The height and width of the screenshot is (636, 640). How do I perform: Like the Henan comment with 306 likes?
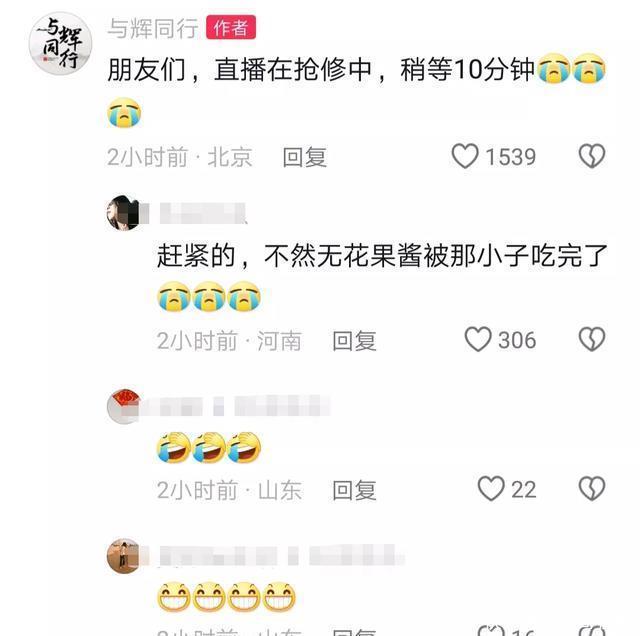point(478,339)
